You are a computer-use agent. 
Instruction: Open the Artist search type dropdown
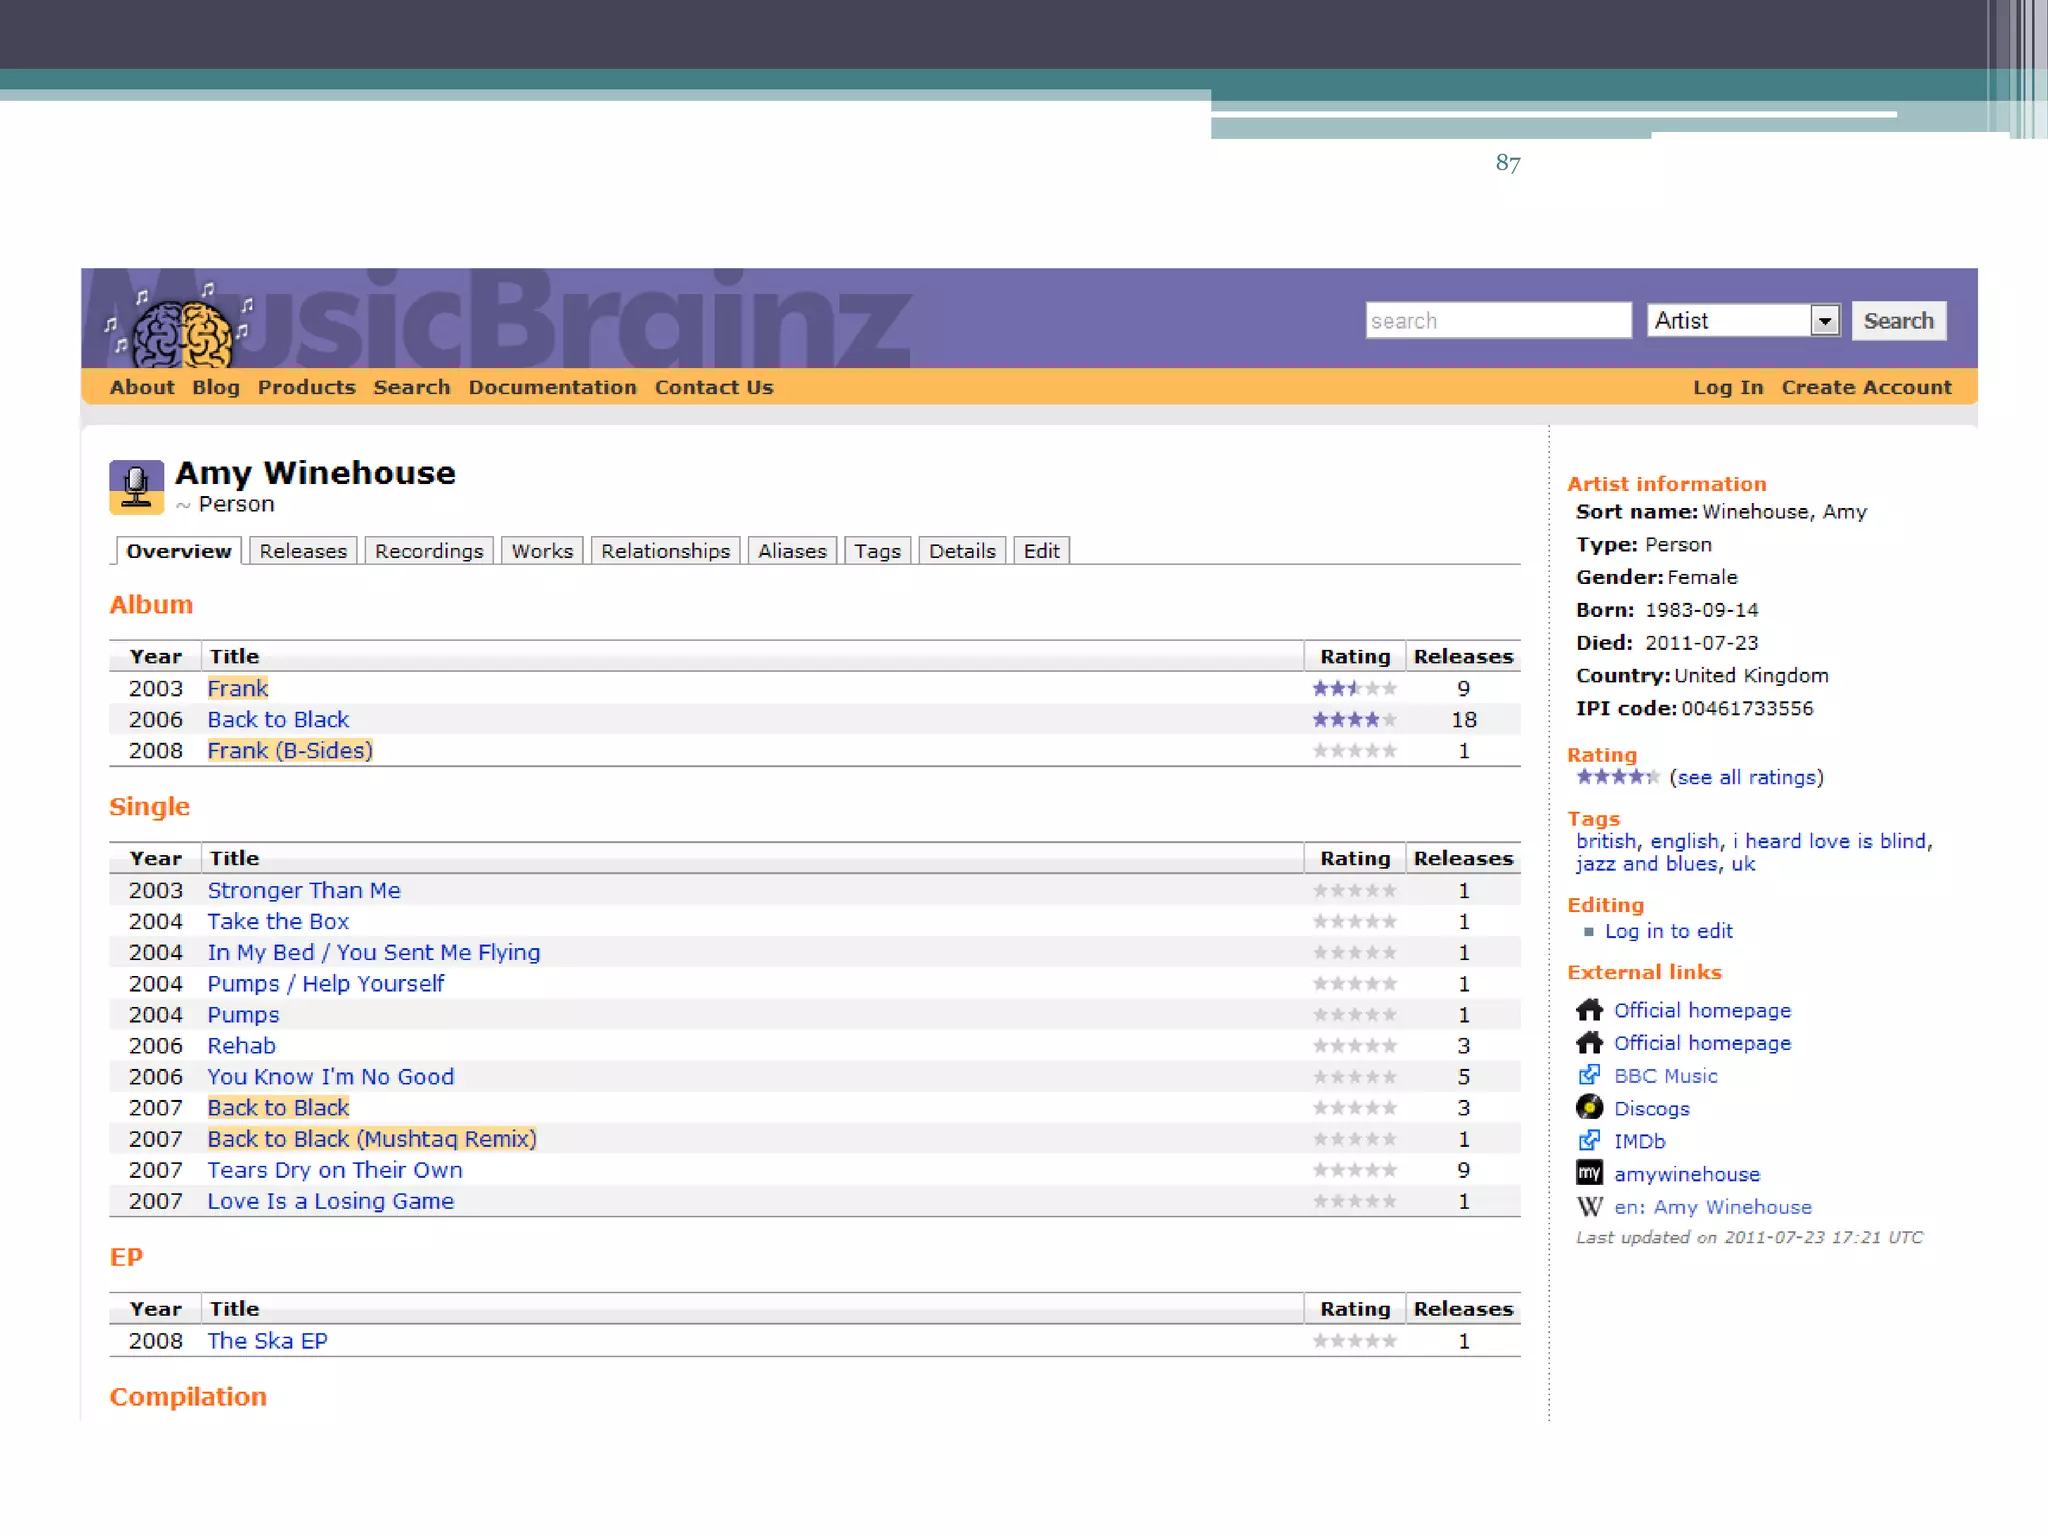(x=1825, y=321)
